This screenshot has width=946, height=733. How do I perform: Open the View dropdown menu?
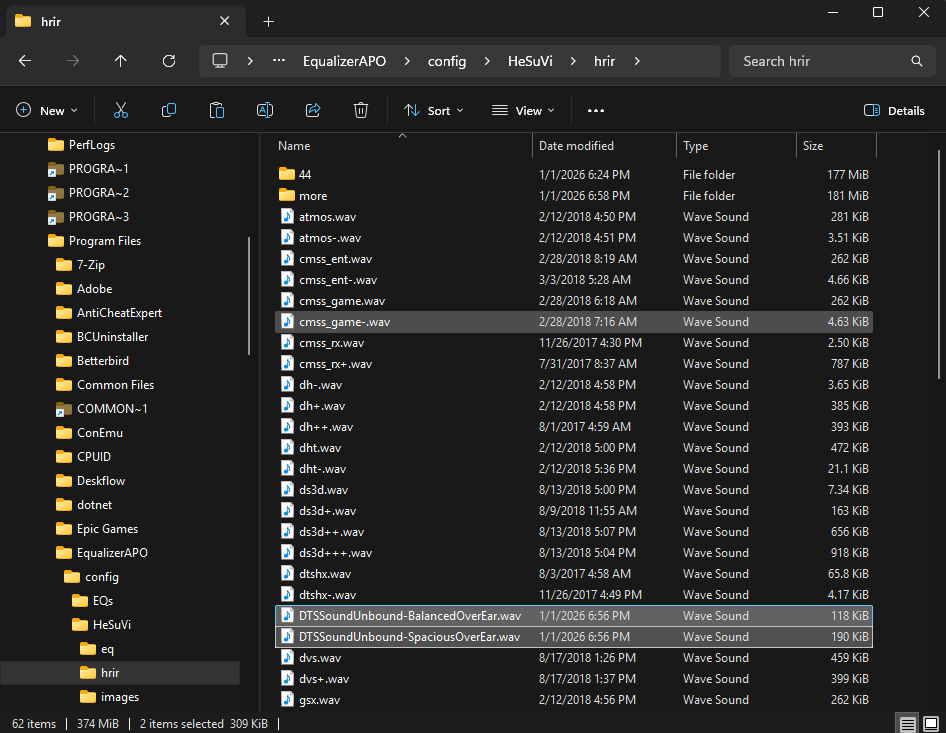520,110
